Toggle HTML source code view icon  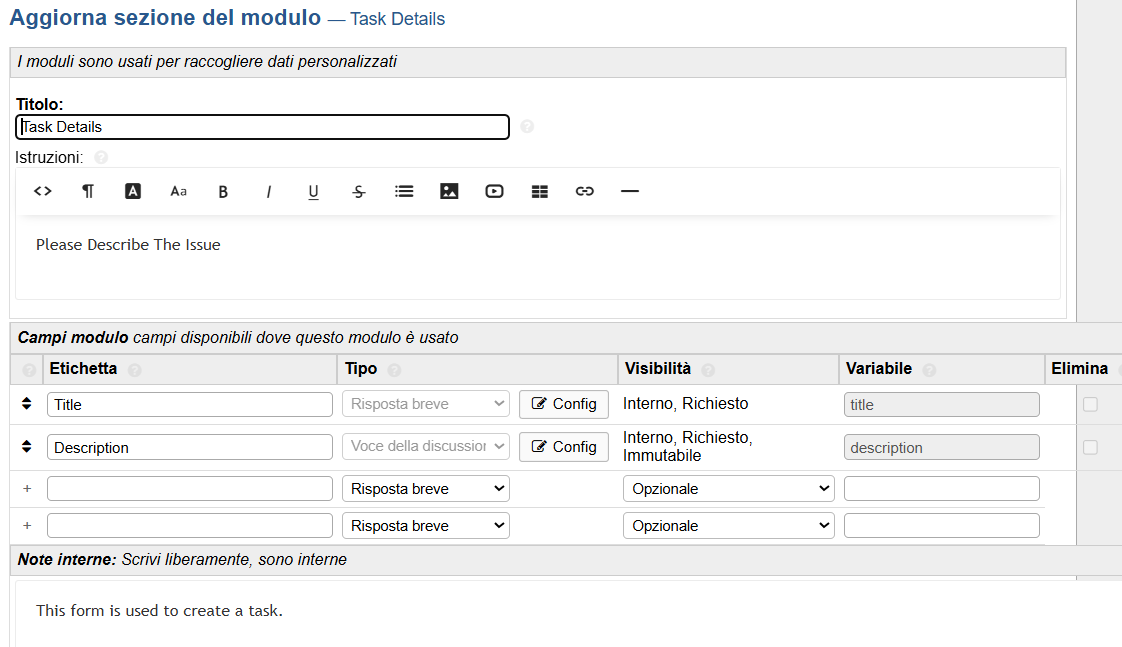[42, 191]
